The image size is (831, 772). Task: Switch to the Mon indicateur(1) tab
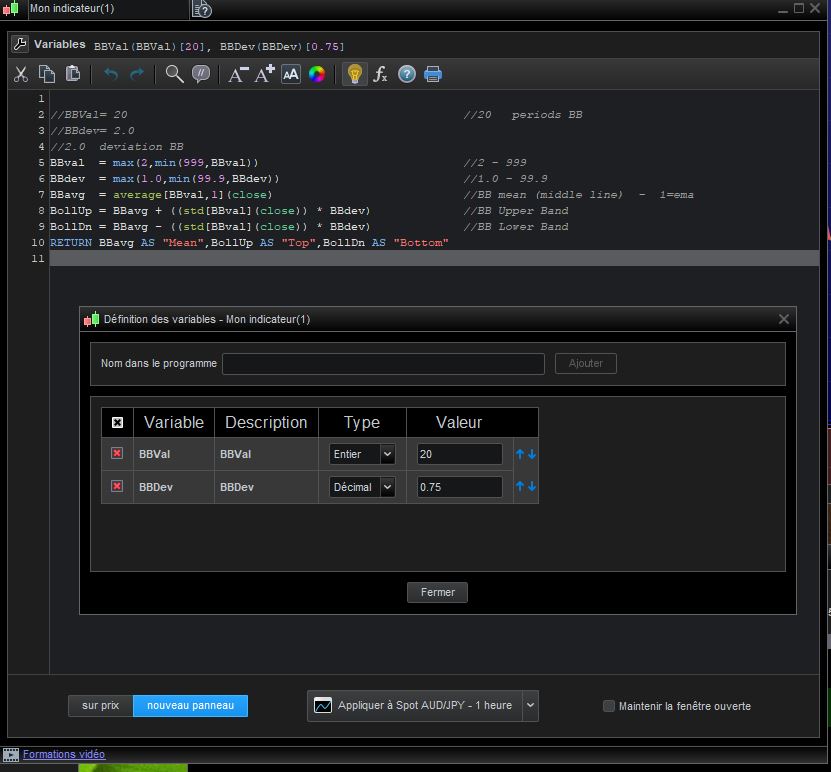coord(72,9)
